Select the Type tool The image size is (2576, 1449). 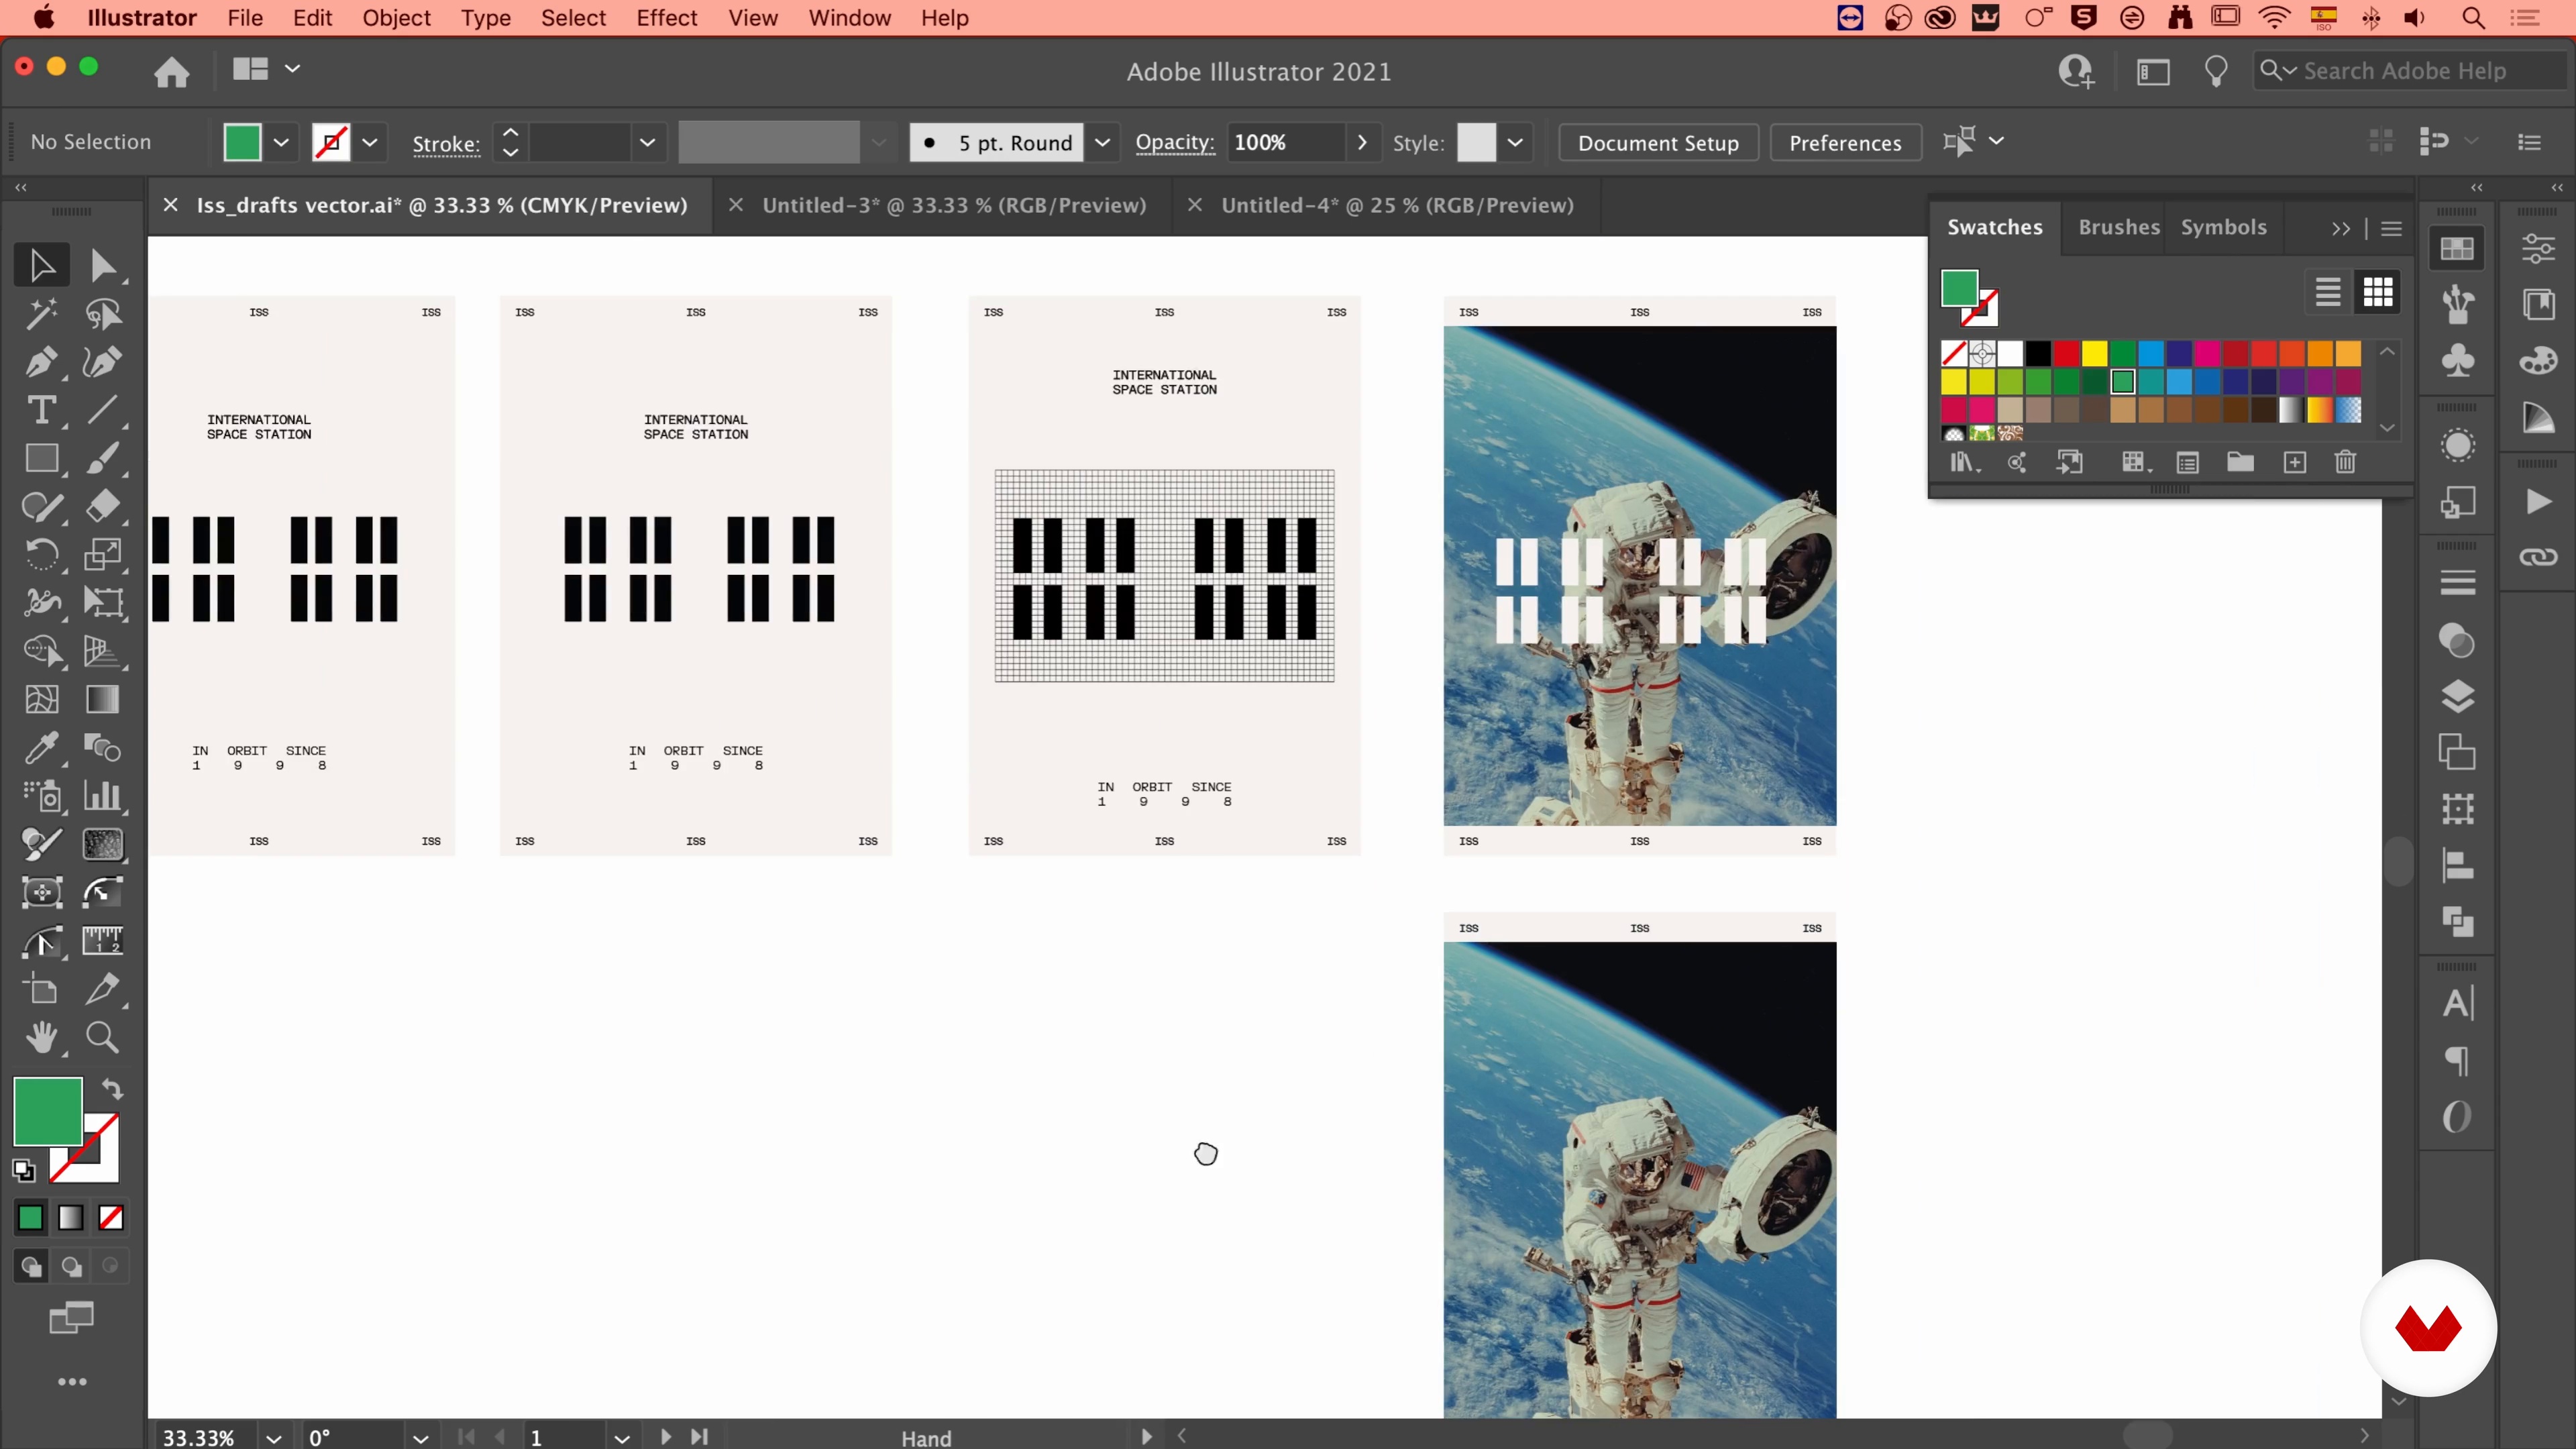(x=41, y=410)
